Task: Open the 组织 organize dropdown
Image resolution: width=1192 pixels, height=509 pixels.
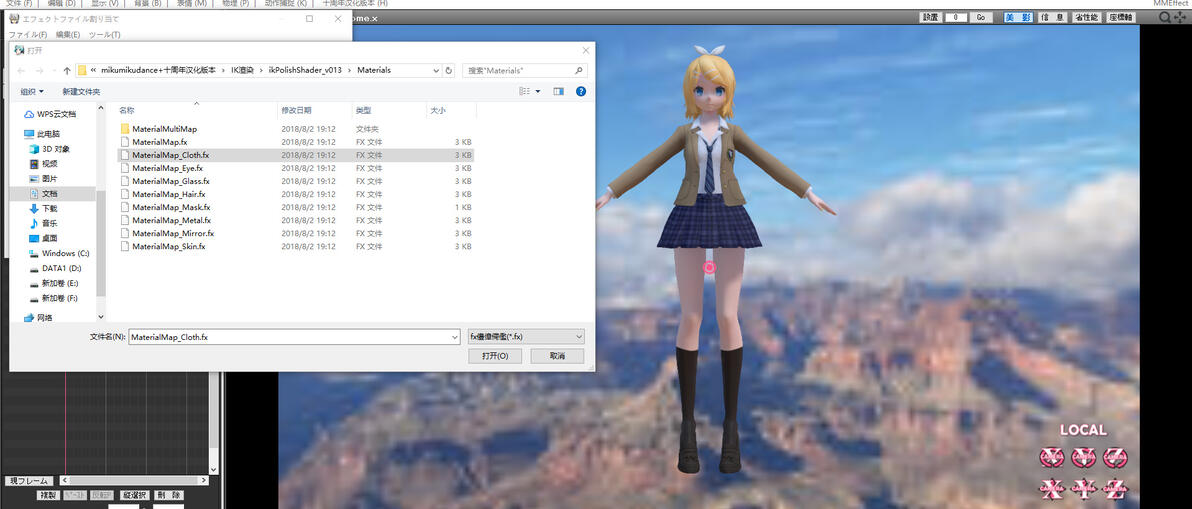Action: tap(32, 91)
